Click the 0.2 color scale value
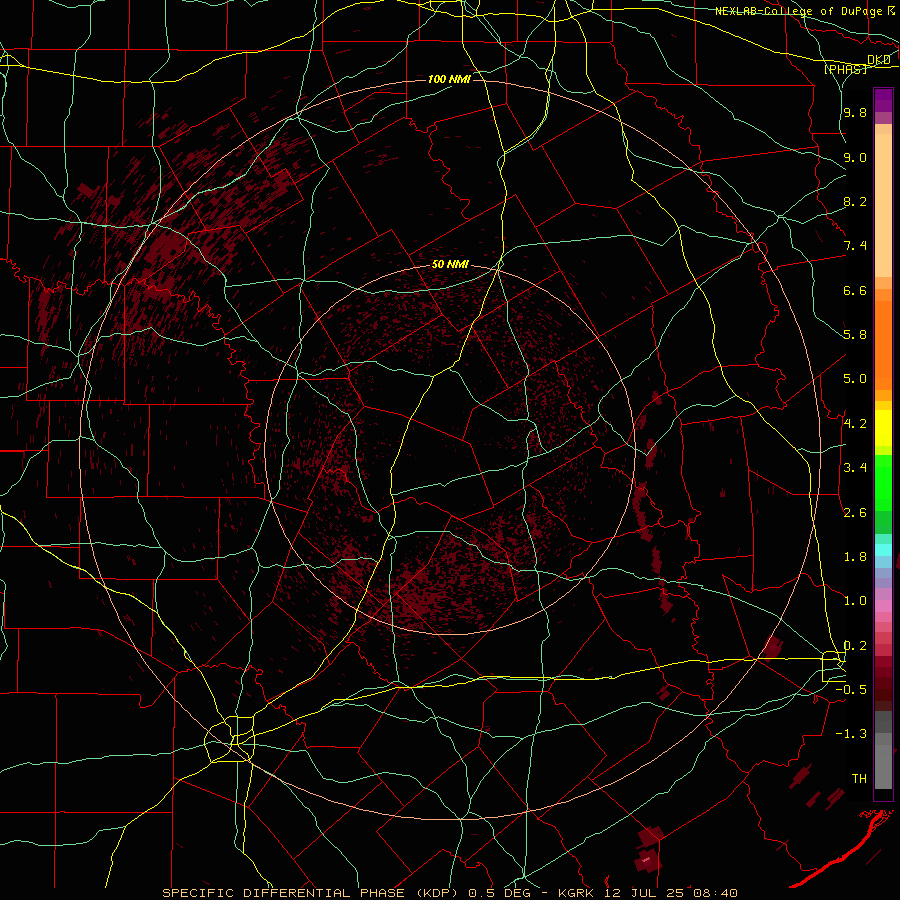900x900 pixels. (x=855, y=646)
